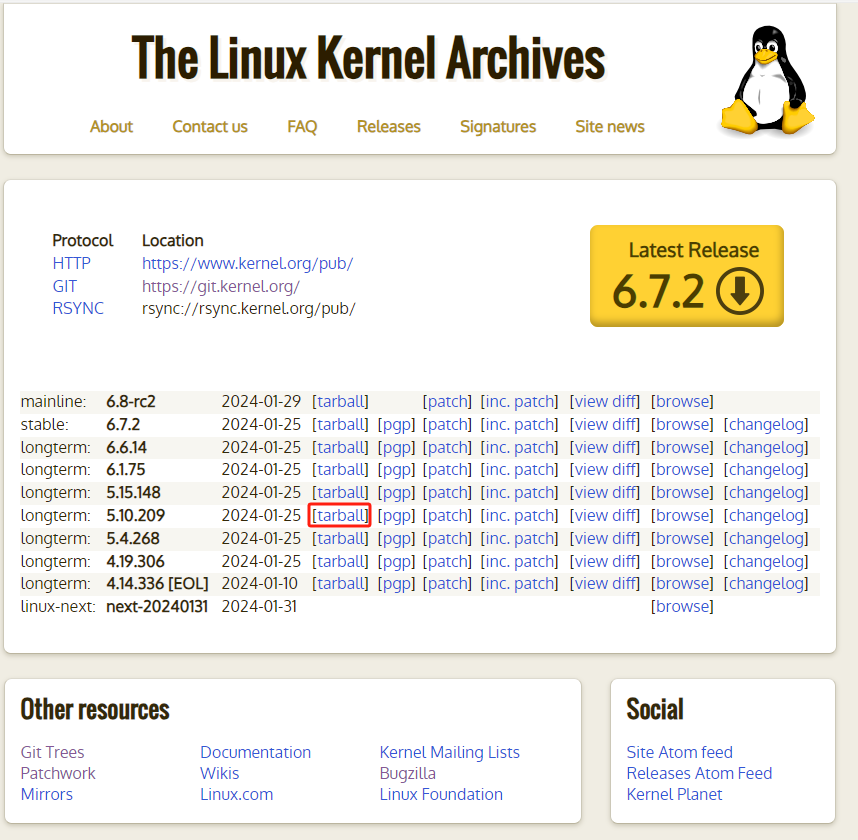This screenshot has height=840, width=858.
Task: Open Site news
Action: pyautogui.click(x=610, y=126)
